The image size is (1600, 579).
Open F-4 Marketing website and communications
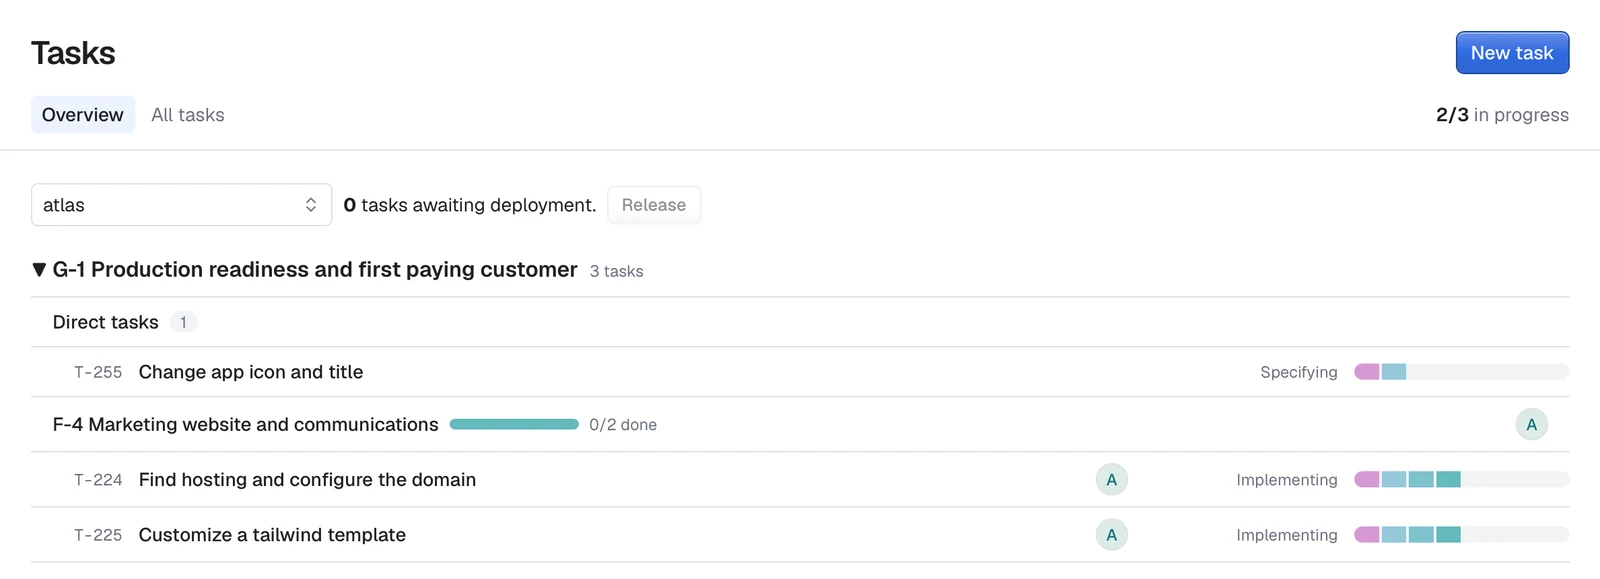pyautogui.click(x=246, y=425)
